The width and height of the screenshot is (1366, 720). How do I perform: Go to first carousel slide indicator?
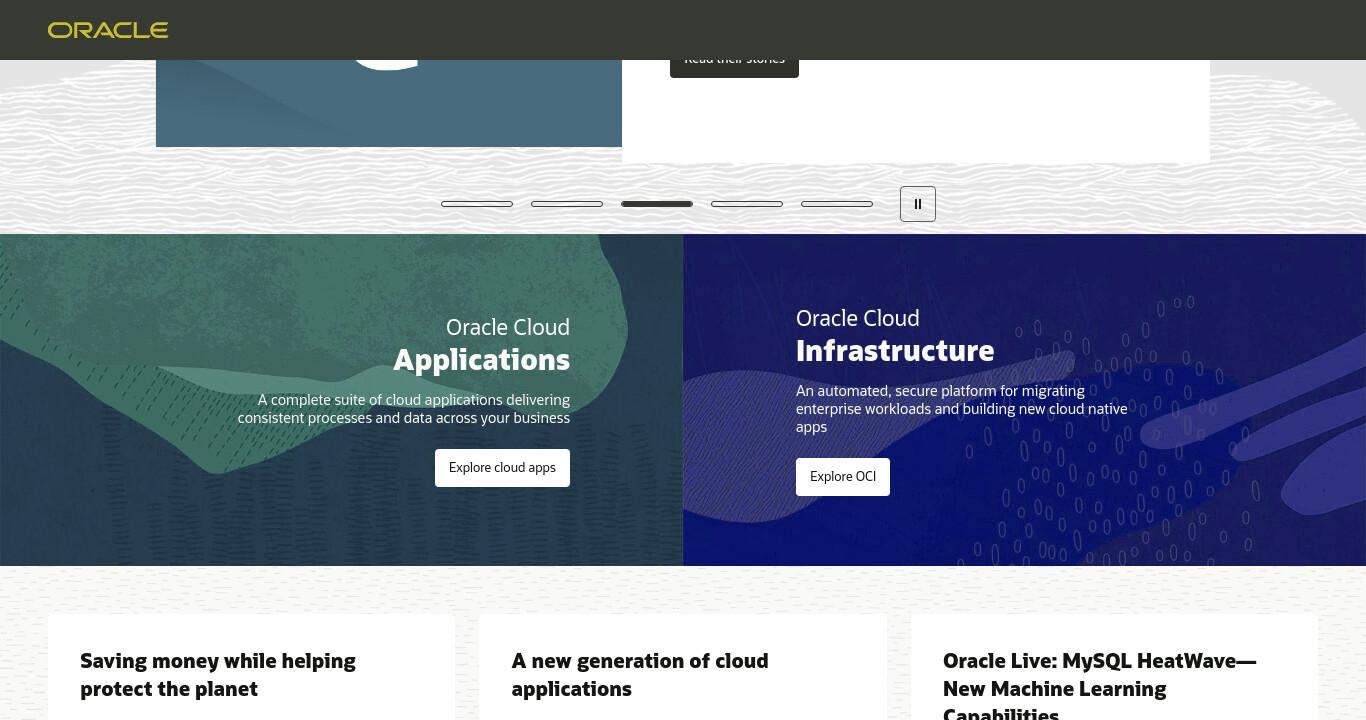coord(477,204)
